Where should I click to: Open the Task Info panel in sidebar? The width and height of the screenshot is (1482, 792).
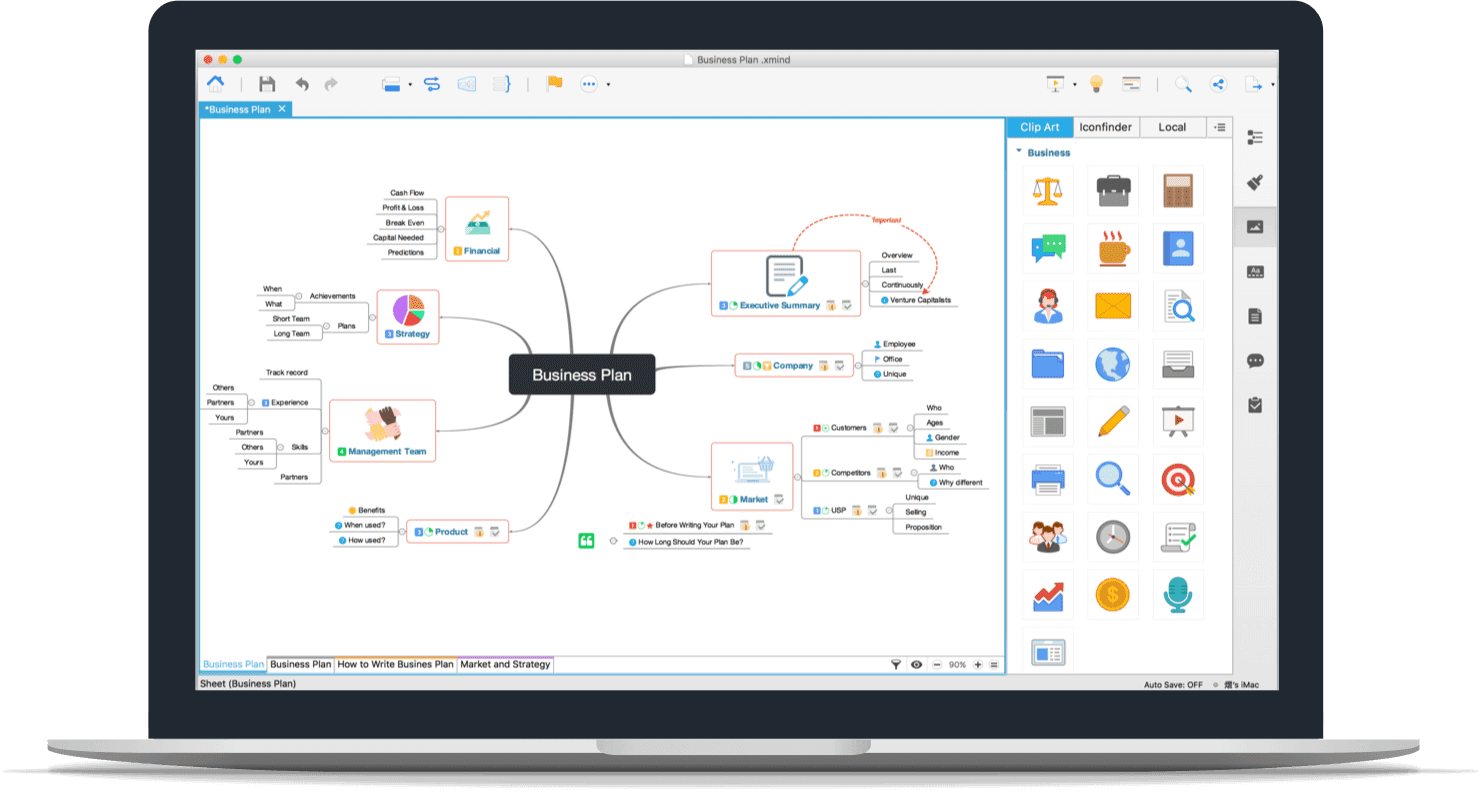pyautogui.click(x=1256, y=405)
